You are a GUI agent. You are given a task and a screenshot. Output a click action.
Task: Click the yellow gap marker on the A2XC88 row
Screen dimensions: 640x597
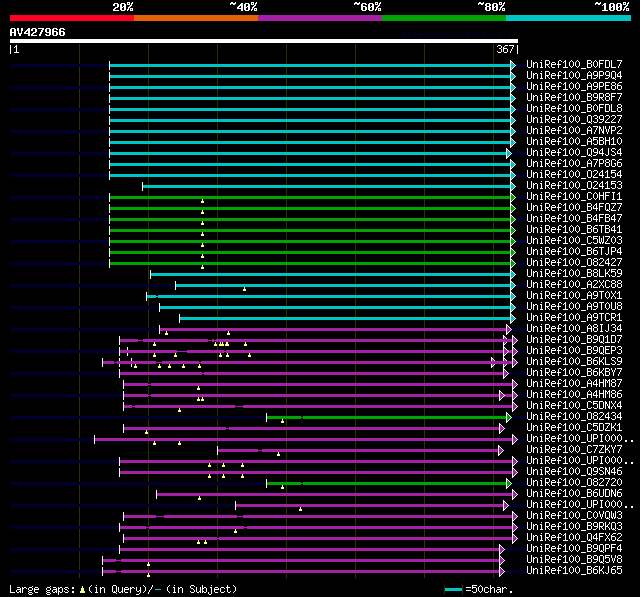(244, 289)
